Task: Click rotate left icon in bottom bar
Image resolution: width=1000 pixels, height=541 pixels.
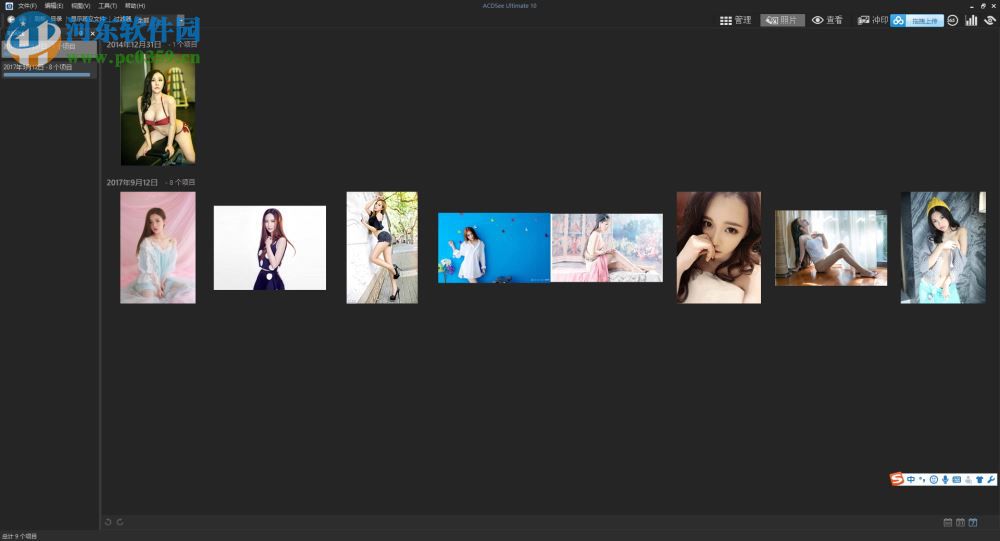Action: tap(108, 522)
